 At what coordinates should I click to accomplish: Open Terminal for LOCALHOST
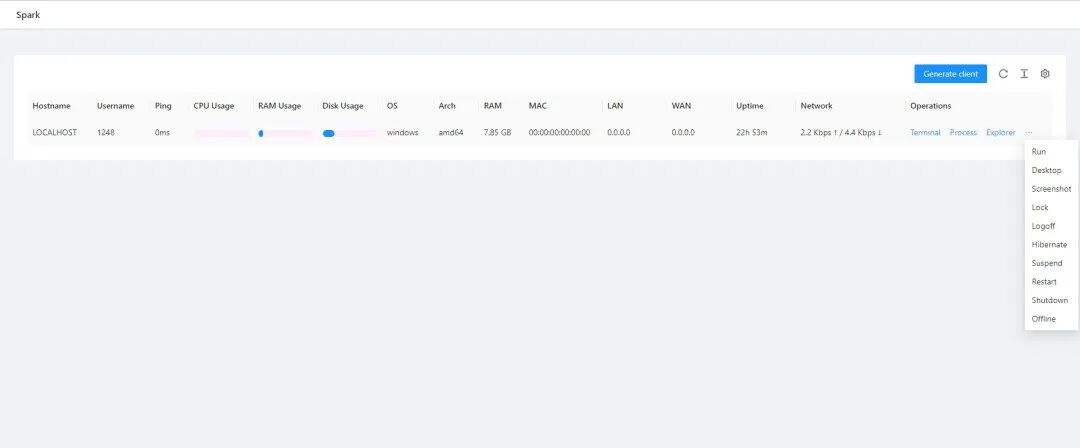pyautogui.click(x=925, y=132)
